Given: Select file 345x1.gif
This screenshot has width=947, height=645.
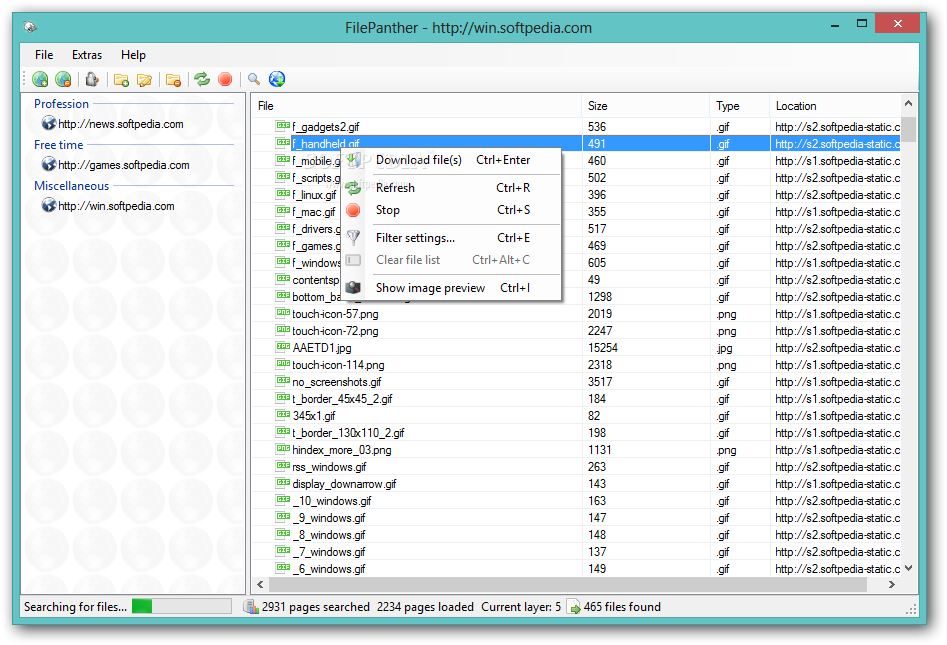Looking at the screenshot, I should [x=313, y=416].
